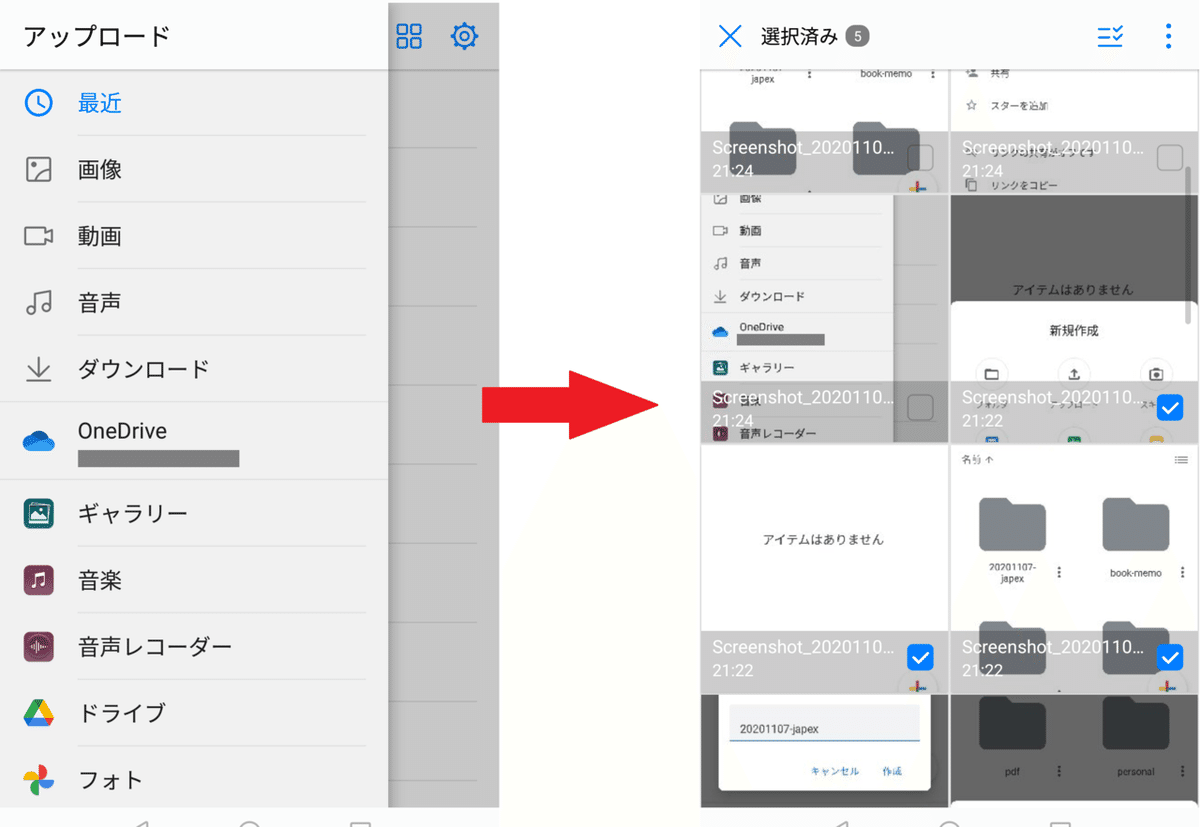This screenshot has width=1200, height=827.
Task: Uncheck the box on 新規作成 screenshot thumbnail
Action: pos(1170,408)
